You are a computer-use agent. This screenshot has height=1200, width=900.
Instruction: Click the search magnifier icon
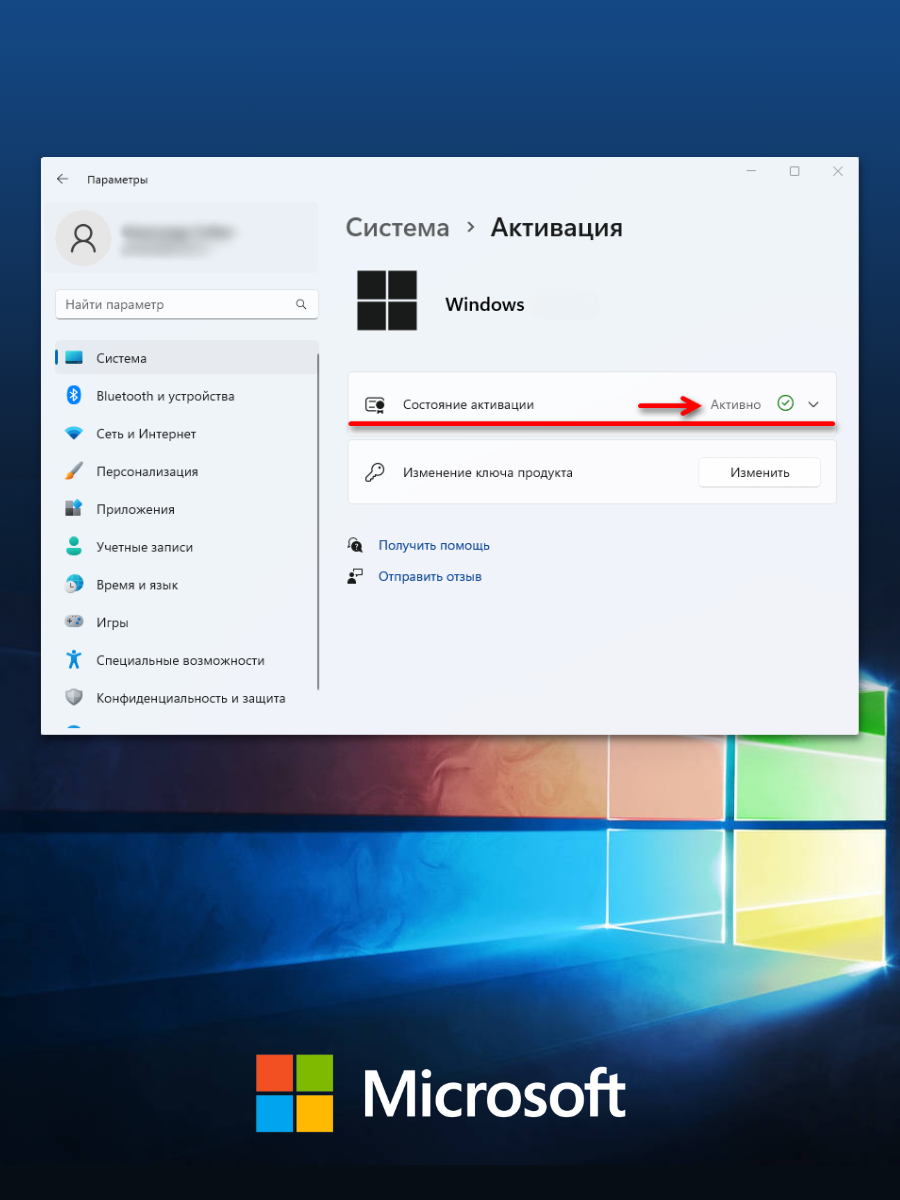[301, 304]
